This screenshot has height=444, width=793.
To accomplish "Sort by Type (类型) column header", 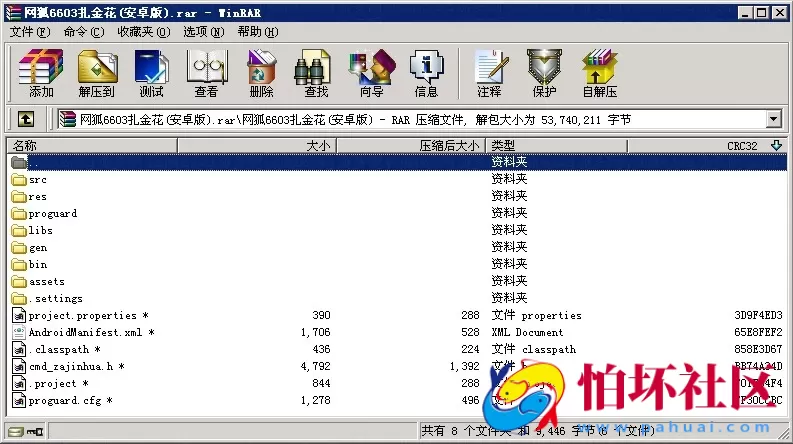I will [556, 146].
